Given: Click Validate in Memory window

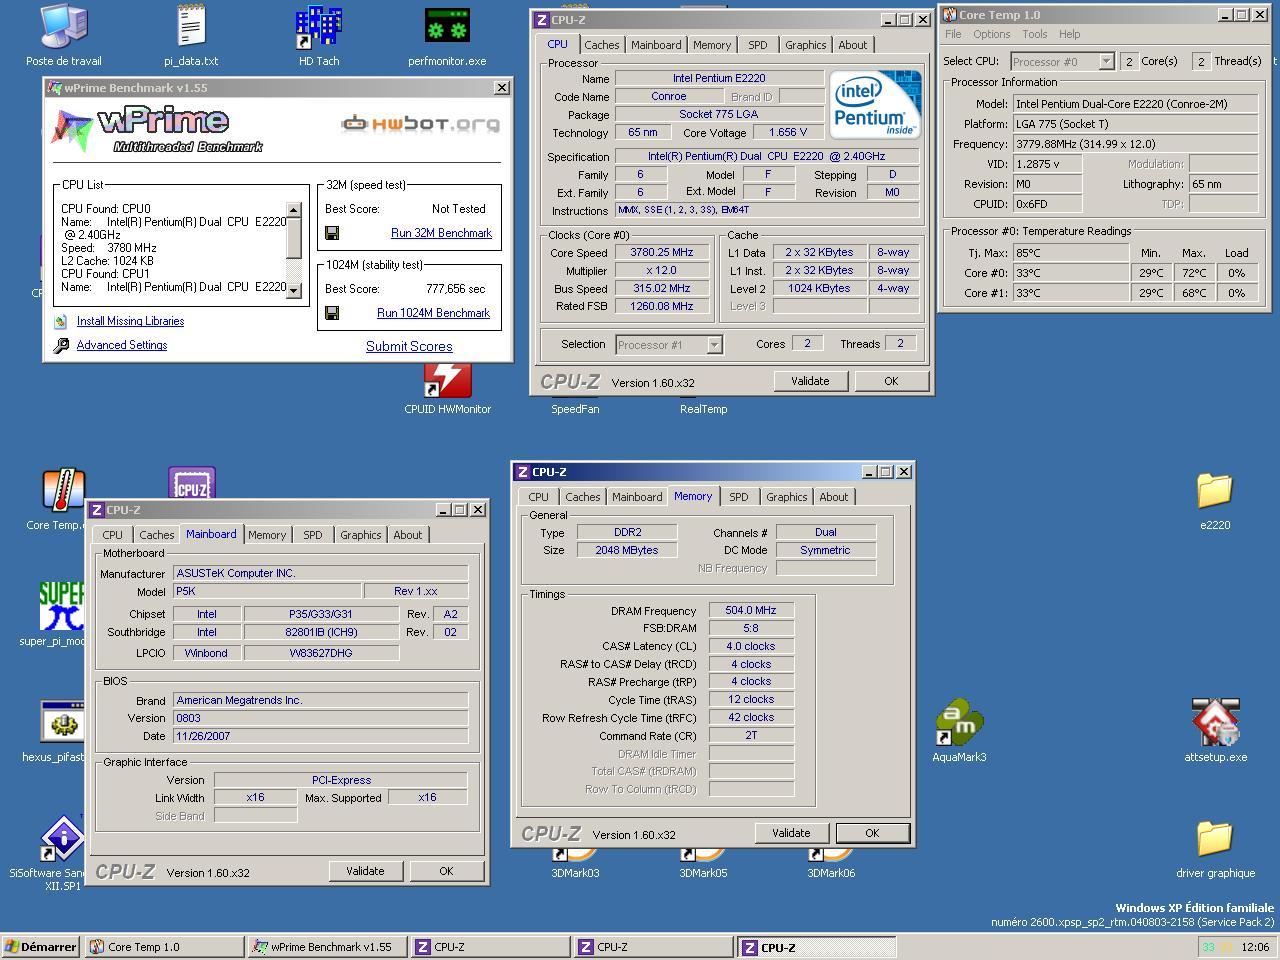Looking at the screenshot, I should pyautogui.click(x=791, y=833).
